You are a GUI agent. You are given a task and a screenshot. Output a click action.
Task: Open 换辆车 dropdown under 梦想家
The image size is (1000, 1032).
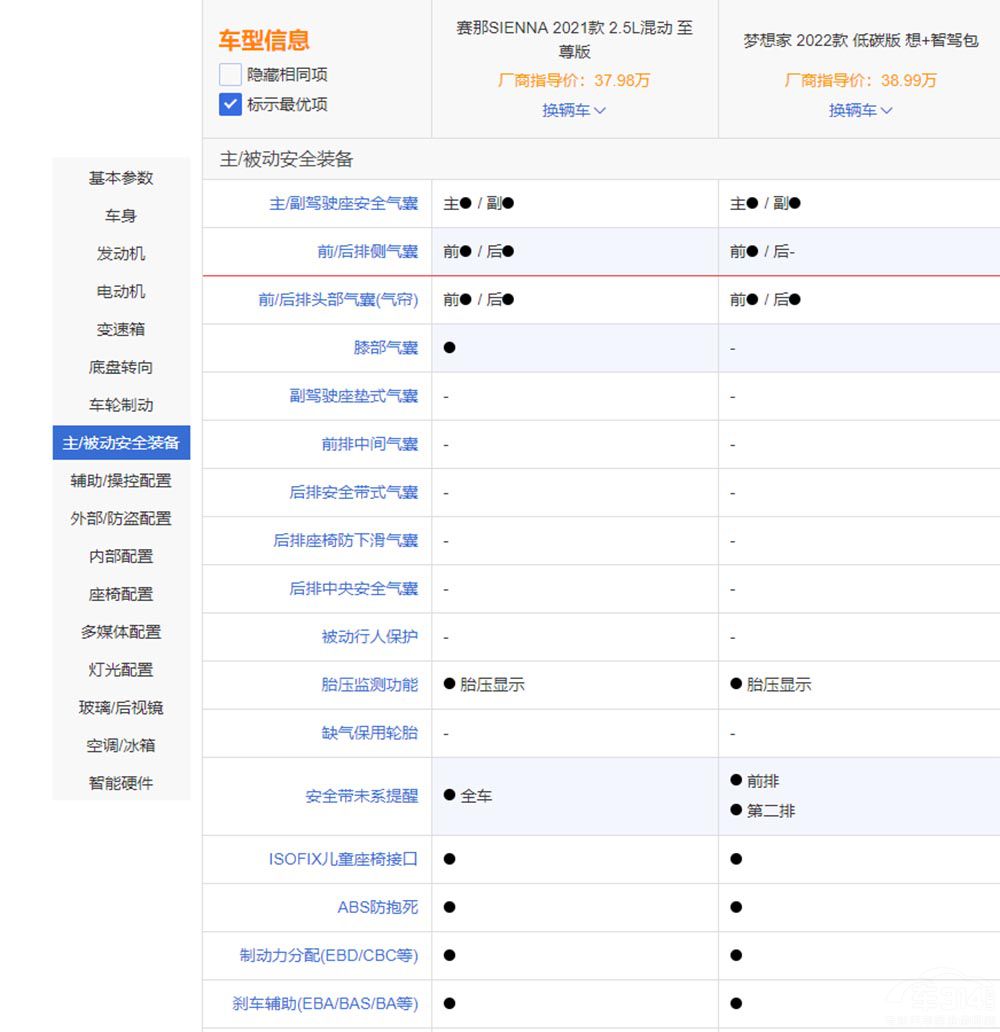click(x=860, y=110)
